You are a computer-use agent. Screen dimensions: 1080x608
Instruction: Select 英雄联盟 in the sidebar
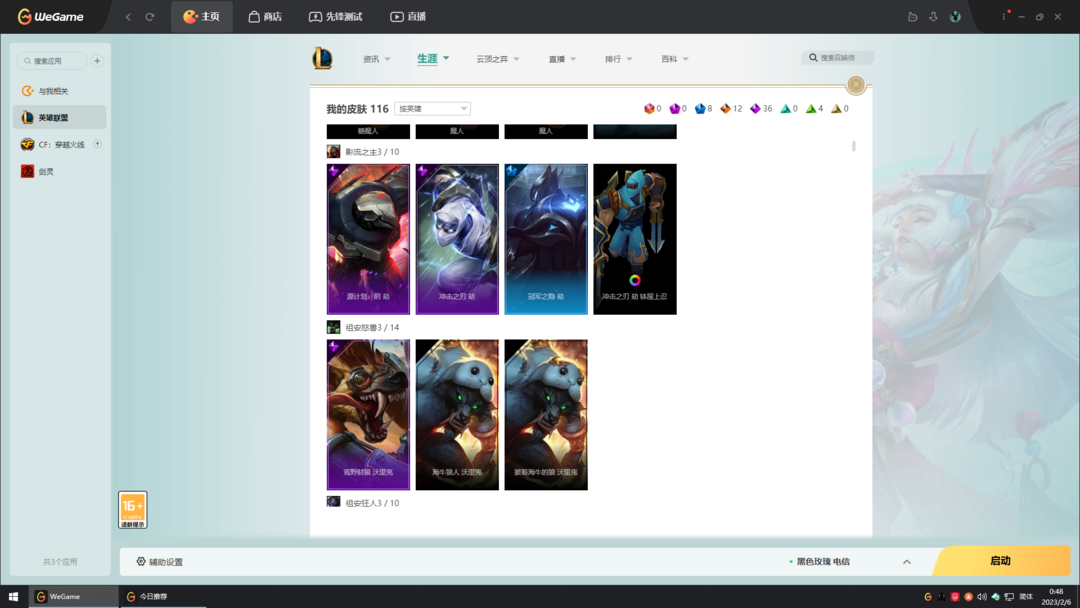pyautogui.click(x=60, y=118)
